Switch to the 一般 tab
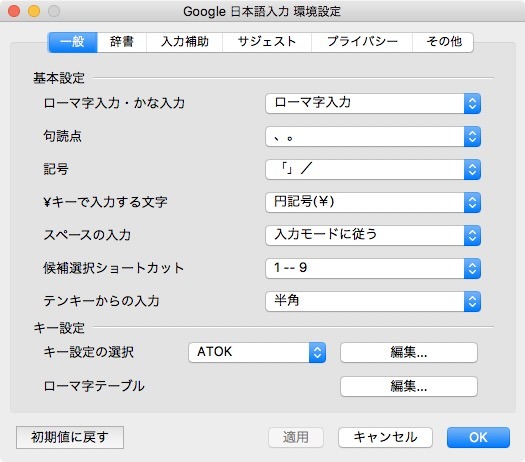This screenshot has height=462, width=525. tap(73, 42)
